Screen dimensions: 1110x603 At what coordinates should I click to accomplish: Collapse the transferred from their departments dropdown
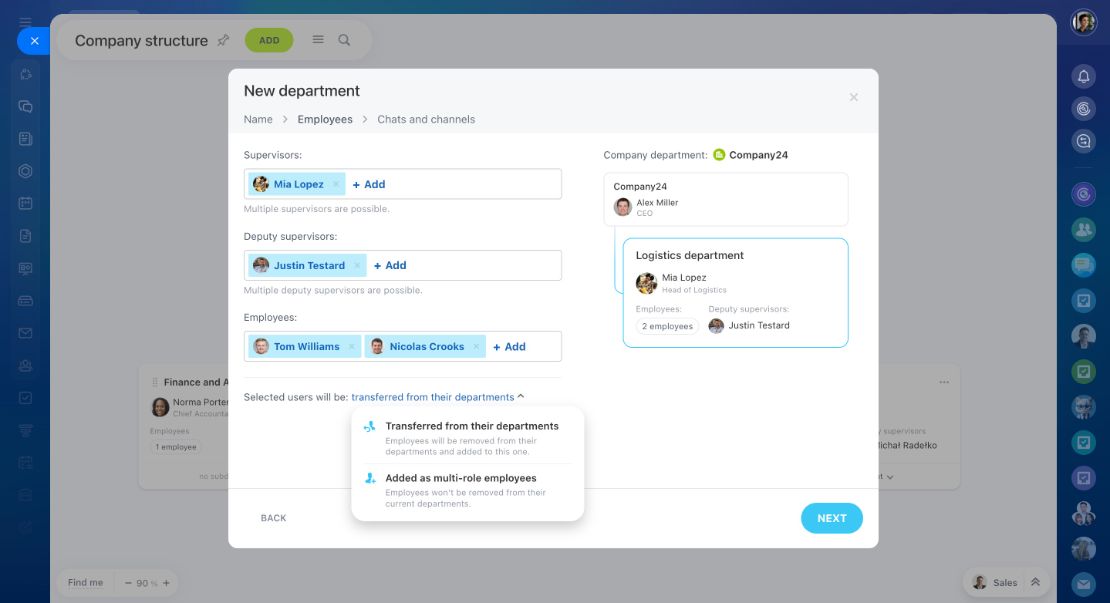437,397
